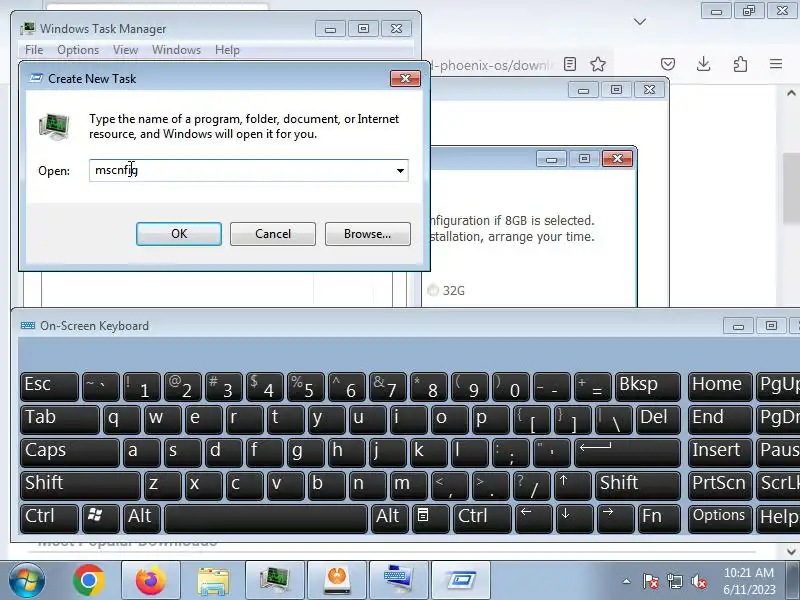Click Action Center flag tray icon

pos(651,581)
